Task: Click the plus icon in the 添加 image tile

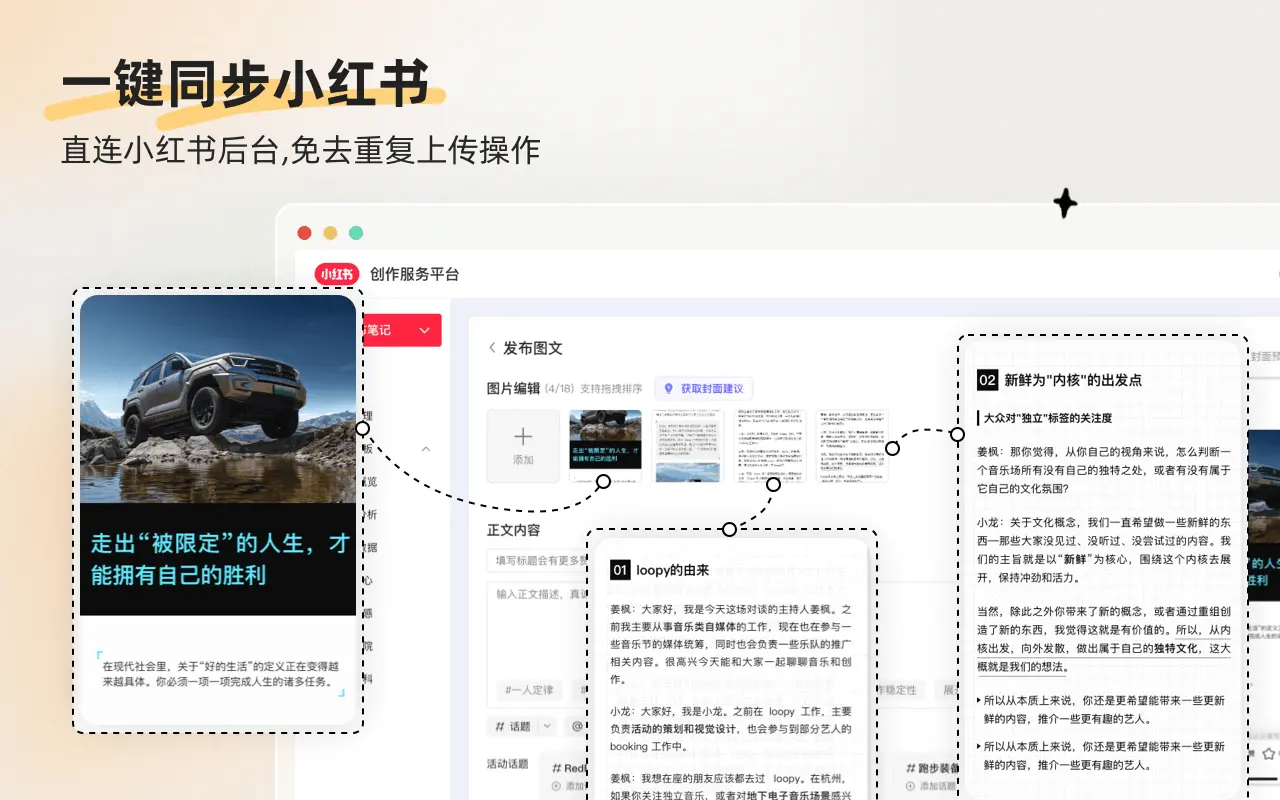Action: click(522, 435)
